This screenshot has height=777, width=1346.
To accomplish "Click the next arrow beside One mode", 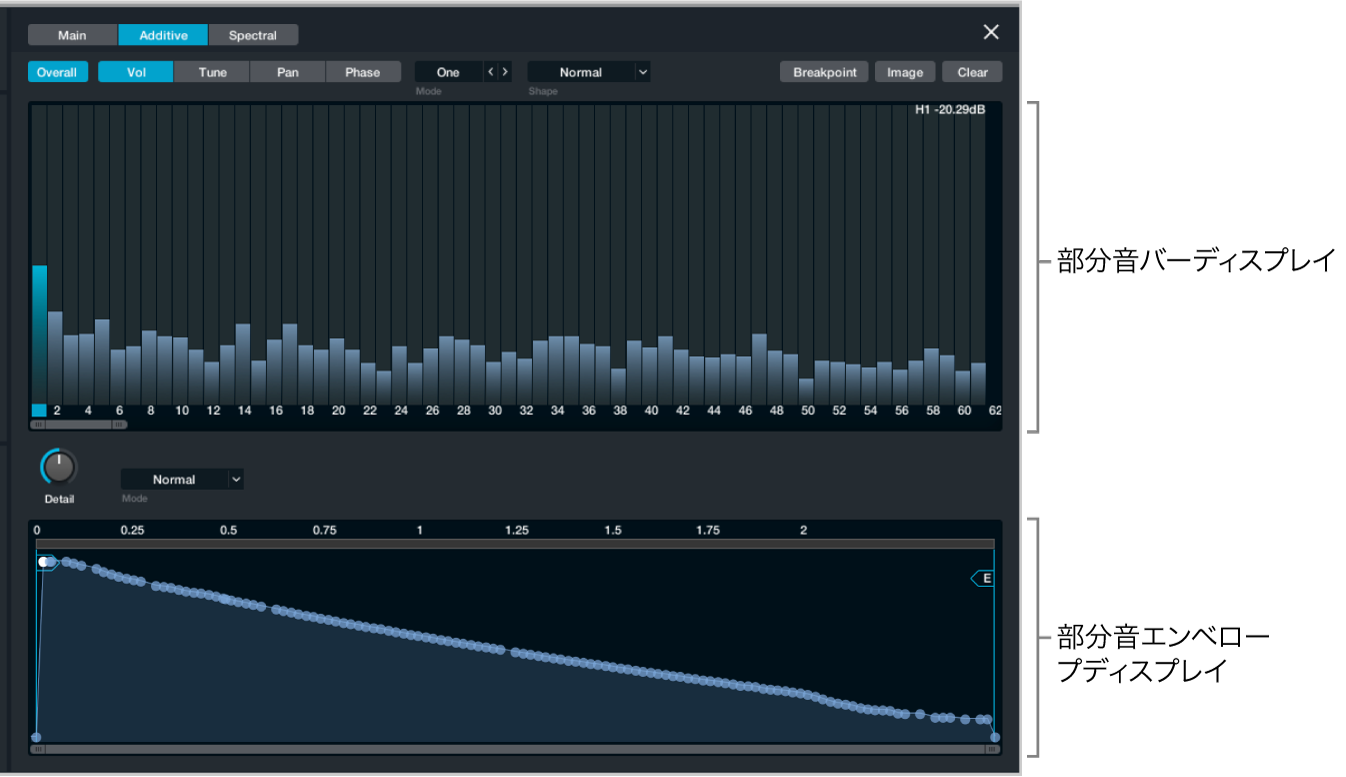I will pyautogui.click(x=505, y=72).
